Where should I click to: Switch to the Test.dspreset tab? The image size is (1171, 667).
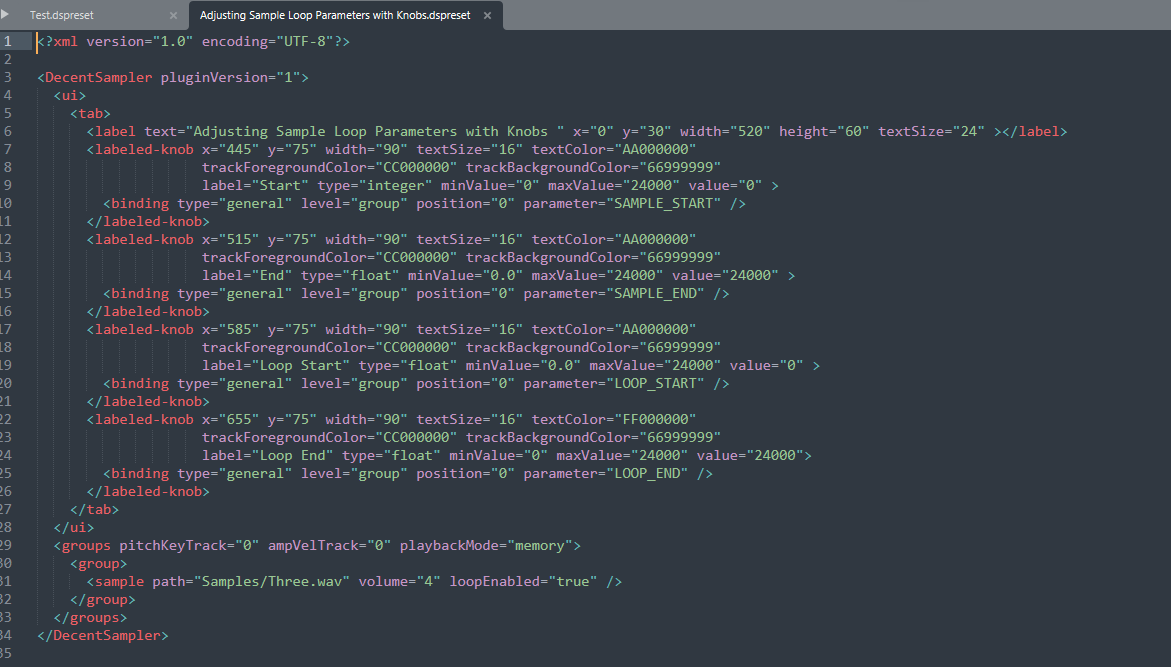62,15
